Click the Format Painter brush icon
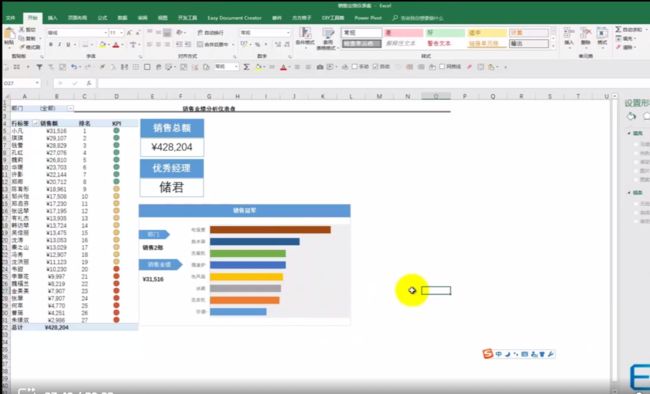 point(22,47)
